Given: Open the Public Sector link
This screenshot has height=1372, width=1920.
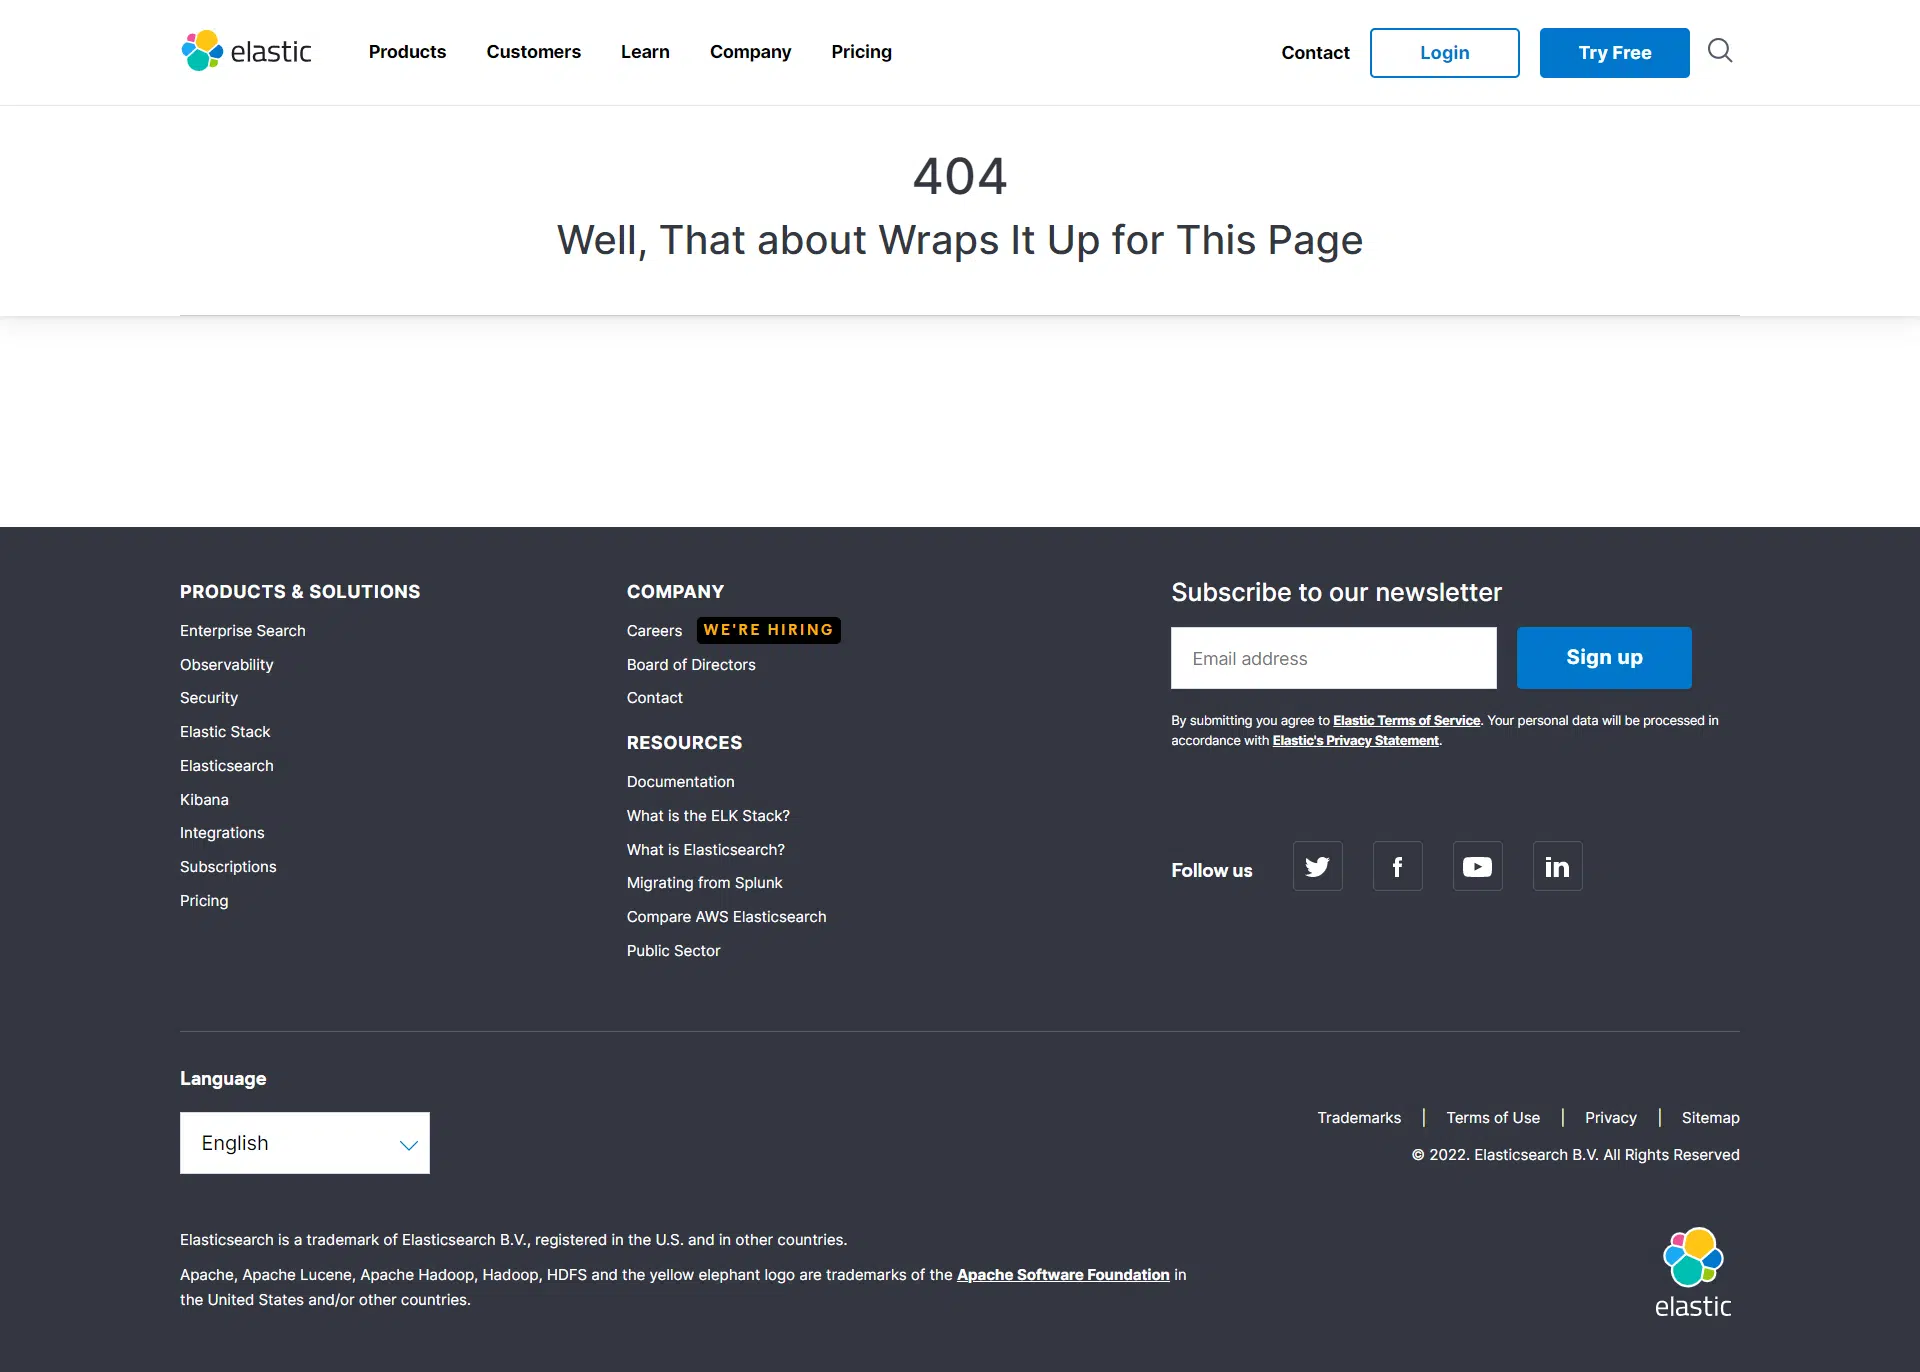Looking at the screenshot, I should [x=673, y=951].
